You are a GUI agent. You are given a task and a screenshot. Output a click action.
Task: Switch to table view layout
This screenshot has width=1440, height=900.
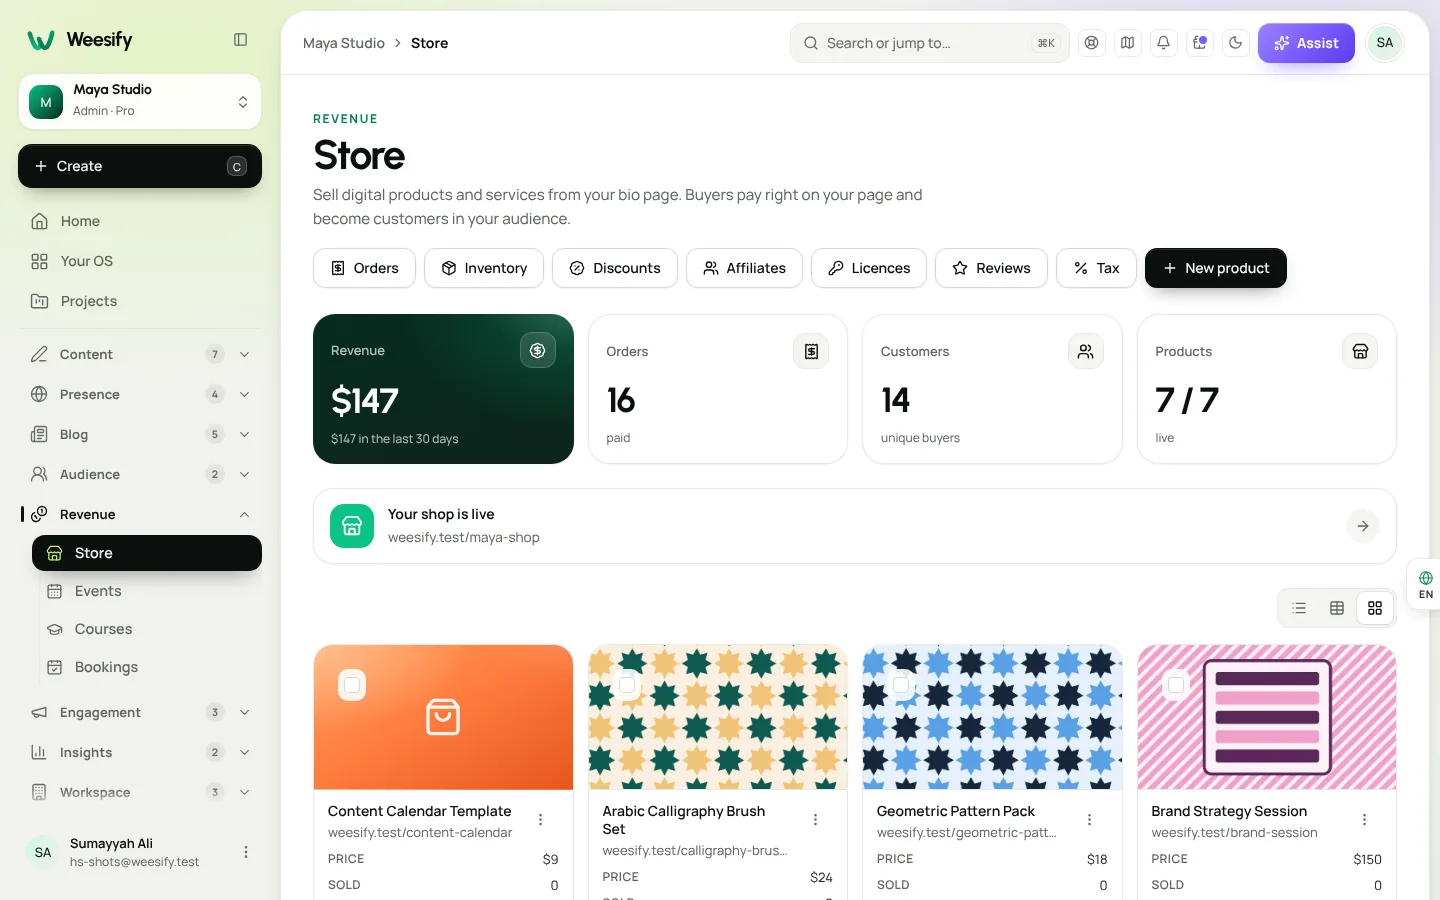1337,608
